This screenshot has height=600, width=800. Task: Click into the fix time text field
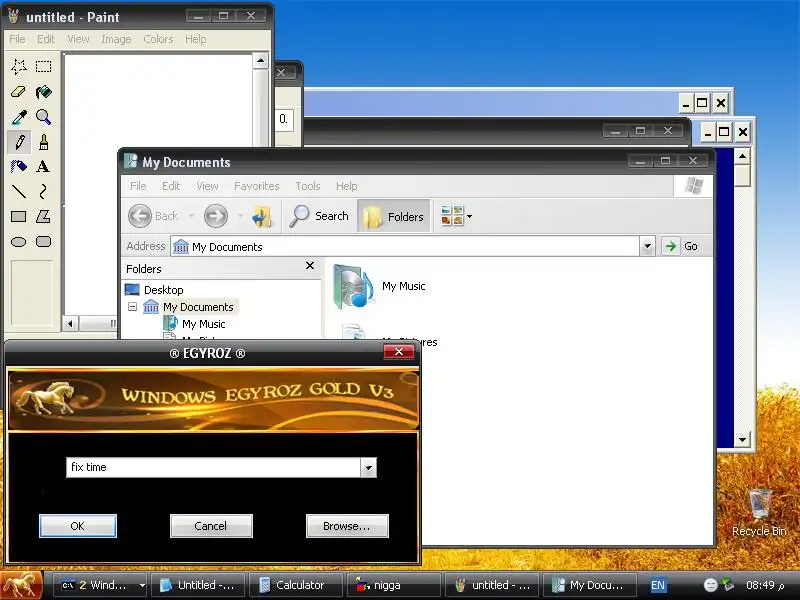[213, 467]
